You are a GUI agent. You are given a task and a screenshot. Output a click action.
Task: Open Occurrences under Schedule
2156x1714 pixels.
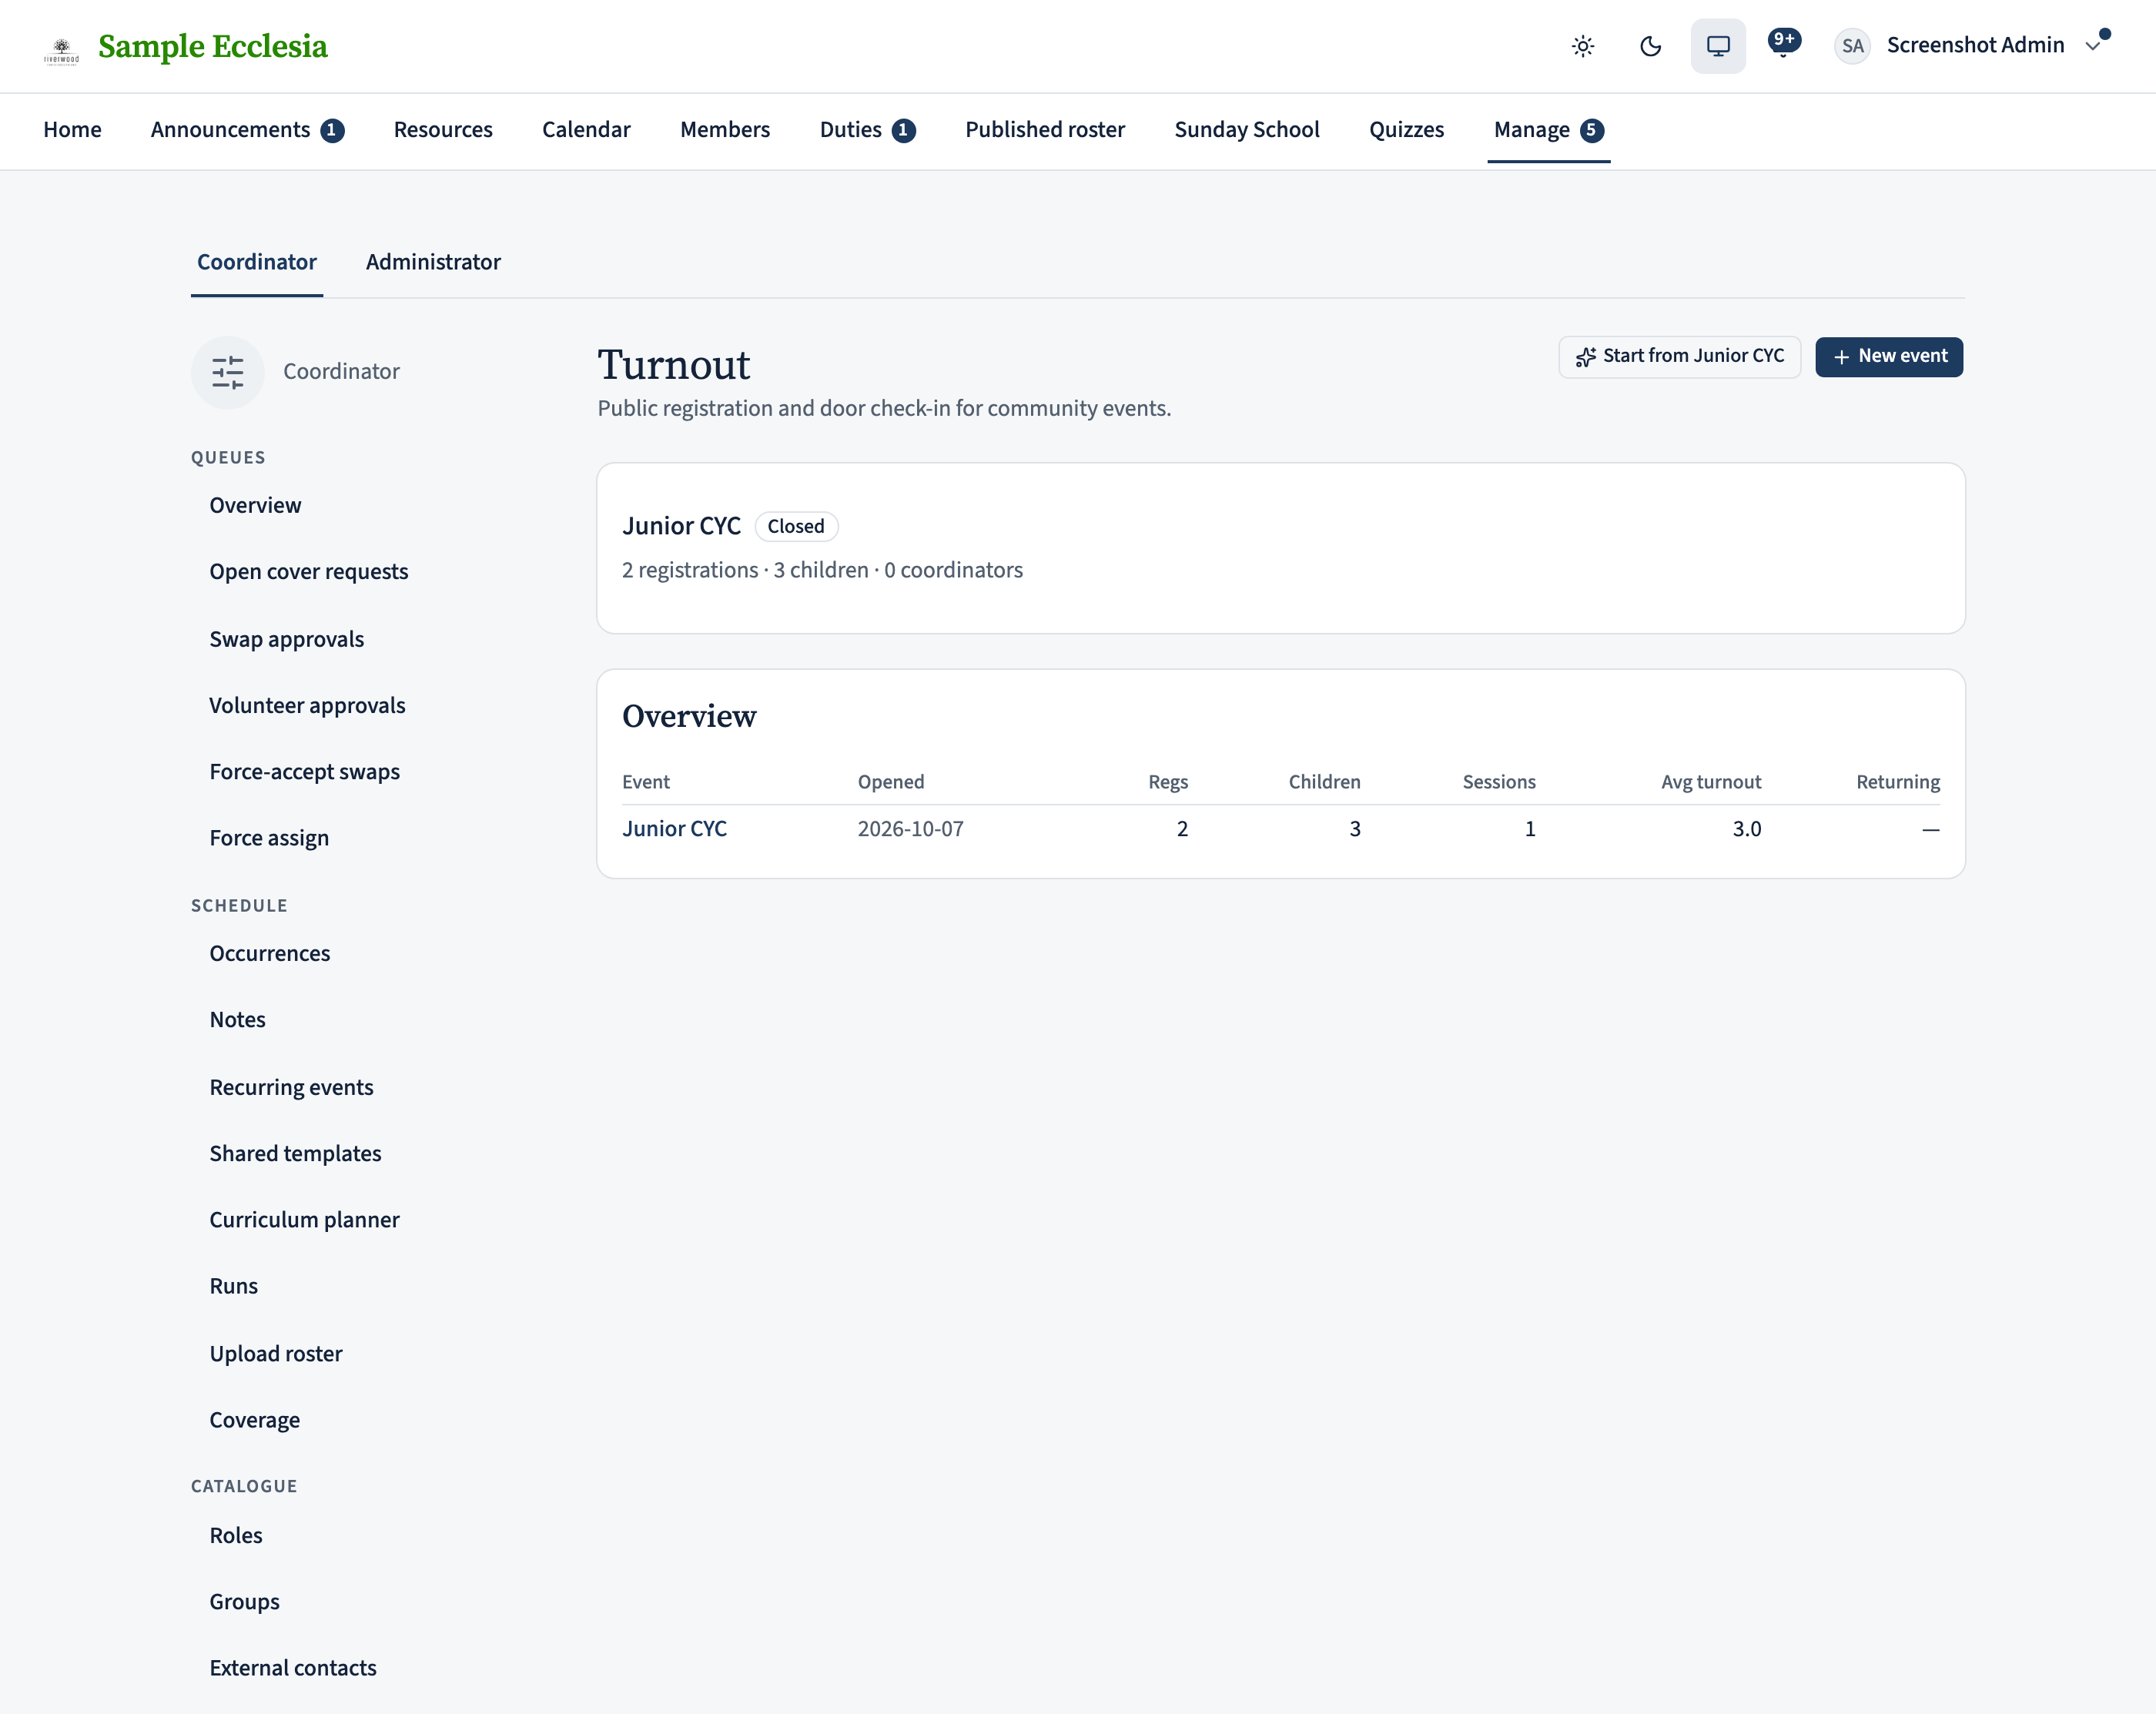coord(270,953)
